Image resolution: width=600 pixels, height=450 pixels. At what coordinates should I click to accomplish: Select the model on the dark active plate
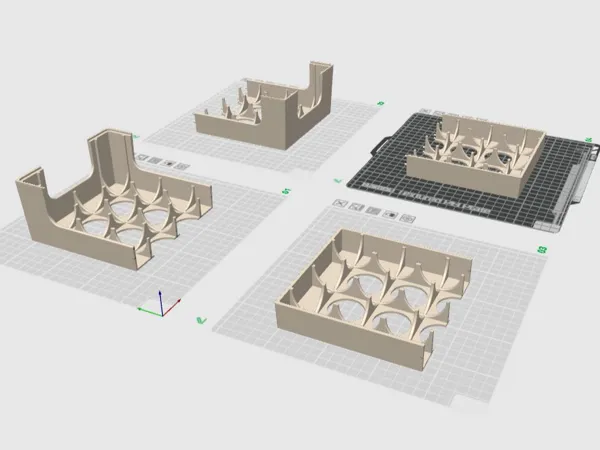pos(474,157)
